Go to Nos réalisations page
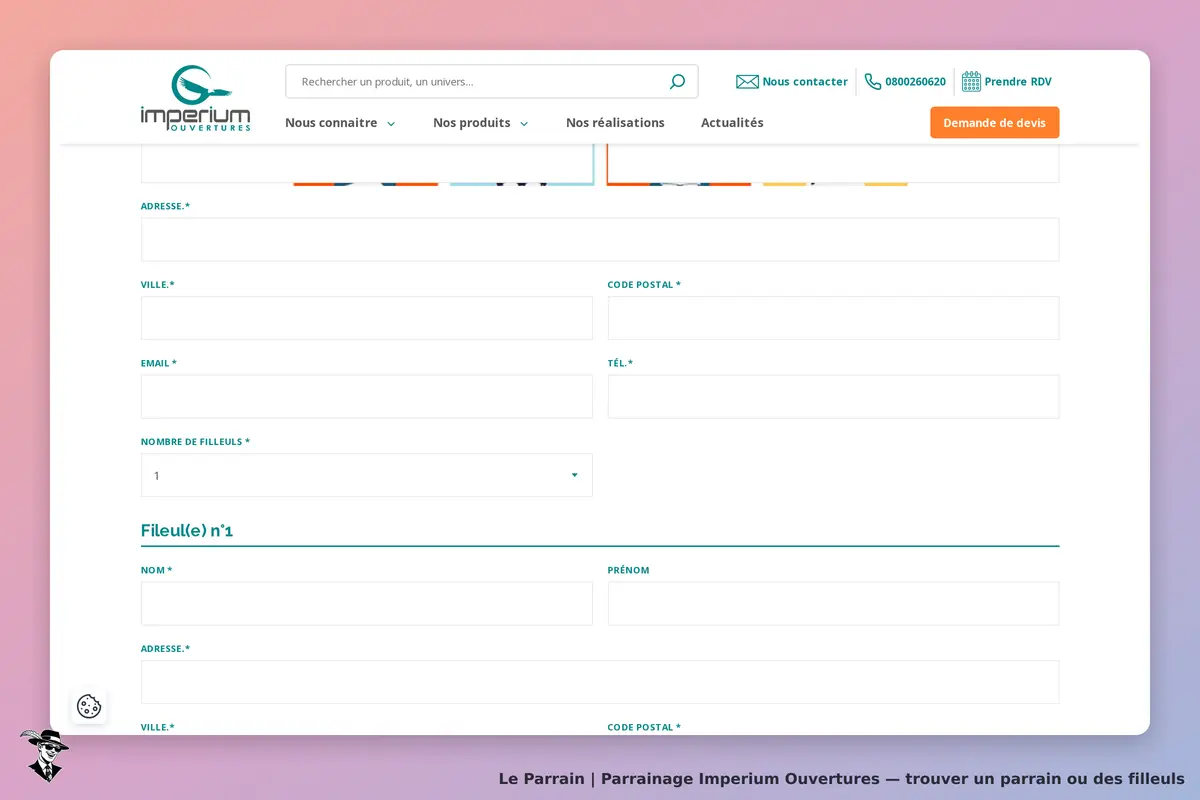 pyautogui.click(x=615, y=123)
